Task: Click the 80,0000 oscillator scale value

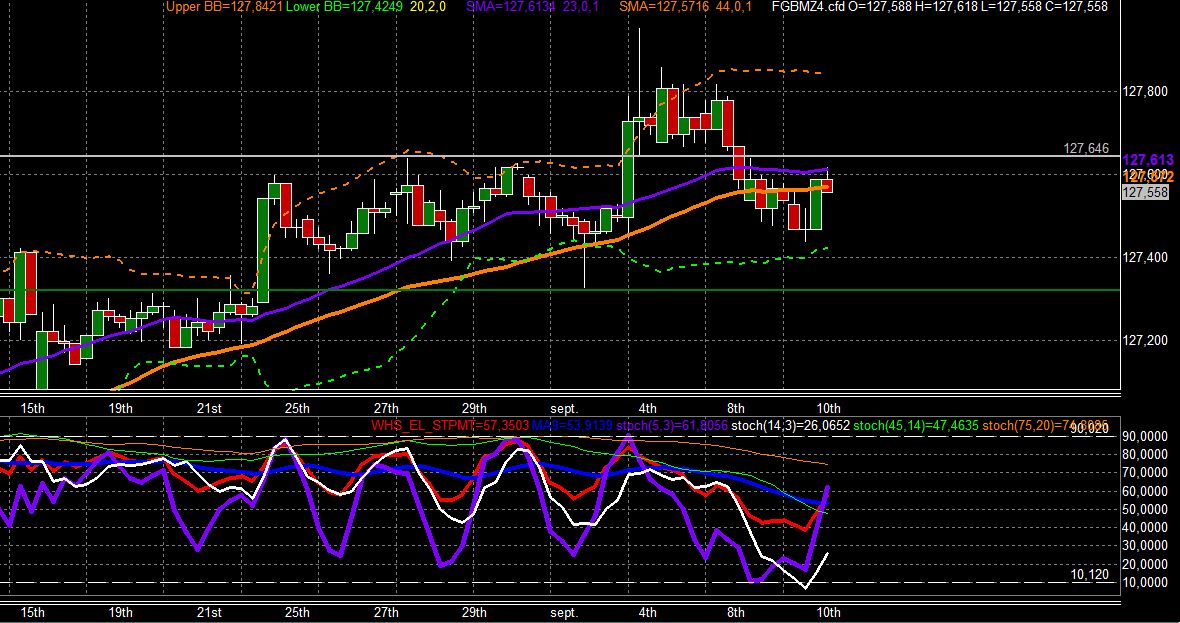Action: click(1145, 454)
